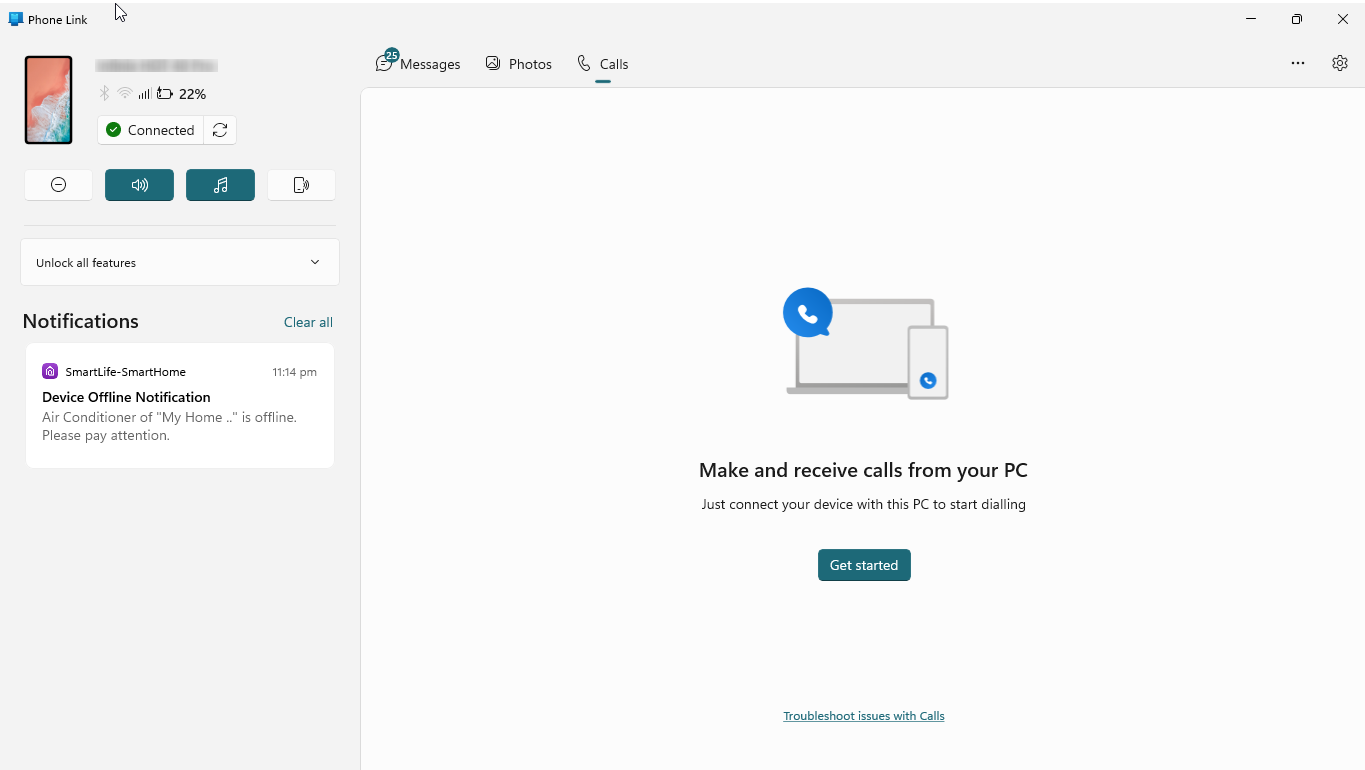Image resolution: width=1365 pixels, height=770 pixels.
Task: Click the battery status icon
Action: point(165,94)
